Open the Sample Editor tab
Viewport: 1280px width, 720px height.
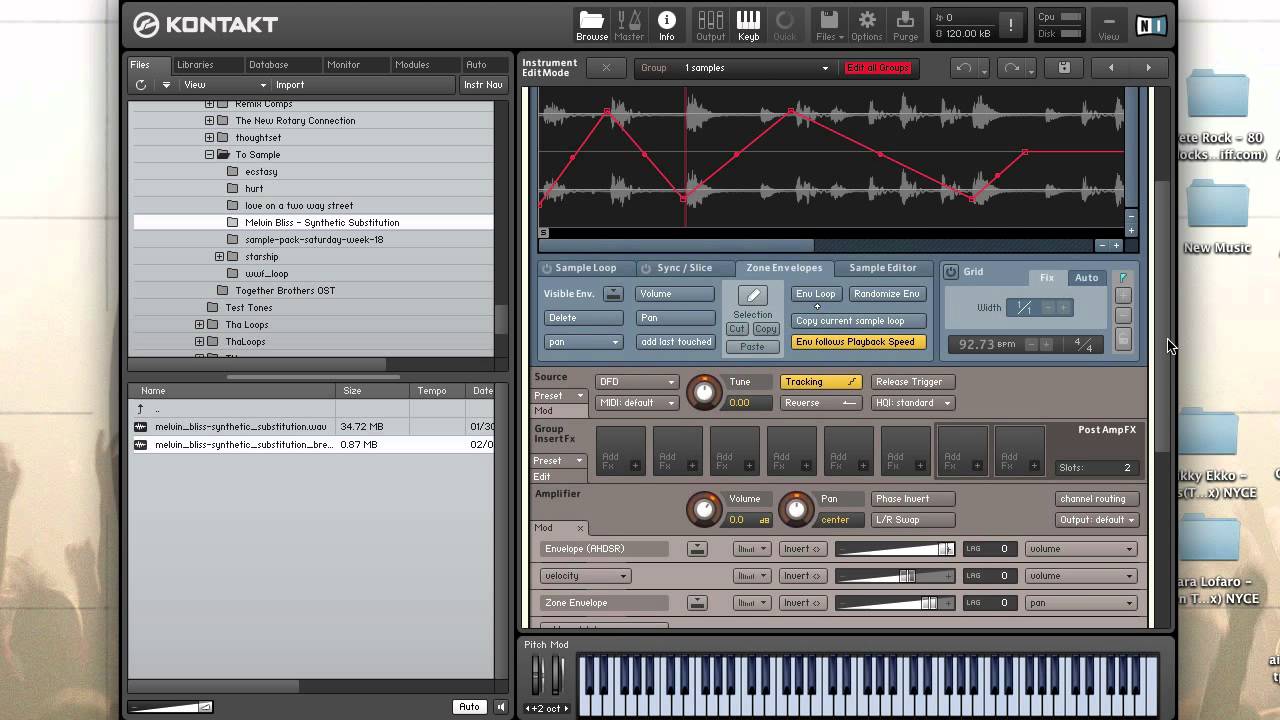coord(883,268)
